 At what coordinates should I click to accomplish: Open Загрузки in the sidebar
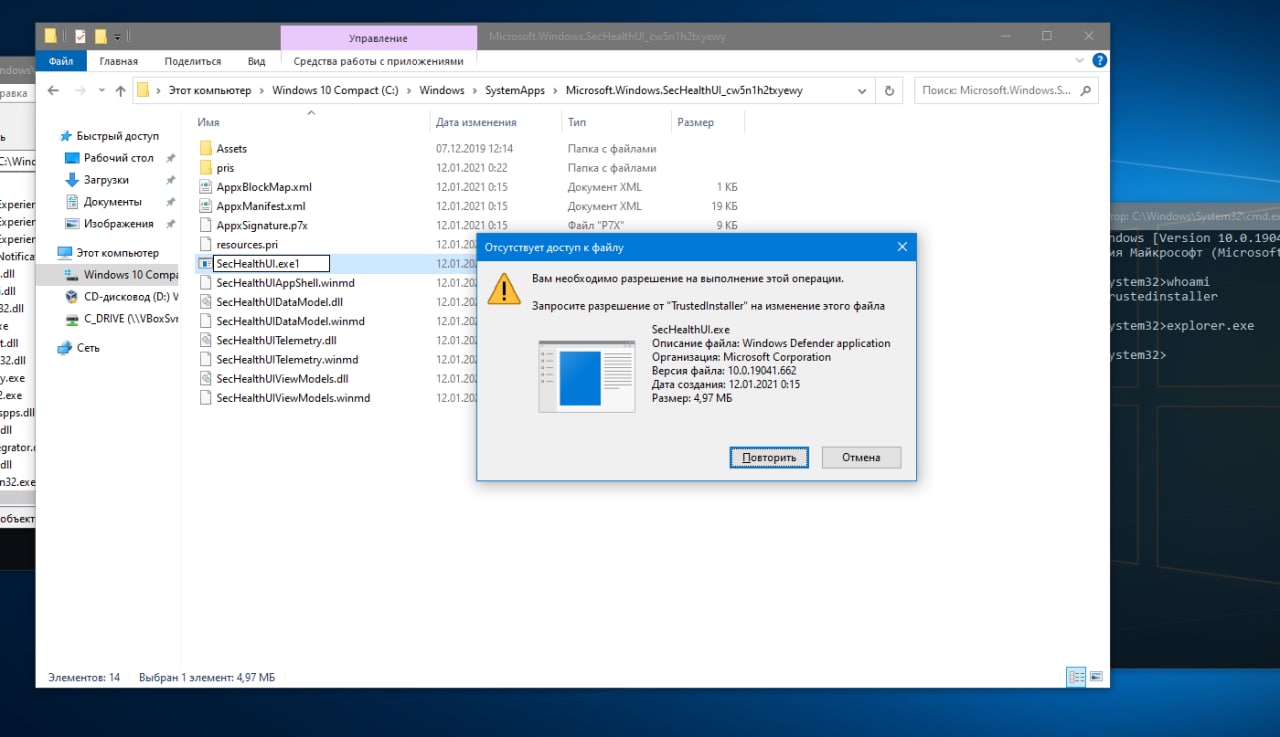106,180
